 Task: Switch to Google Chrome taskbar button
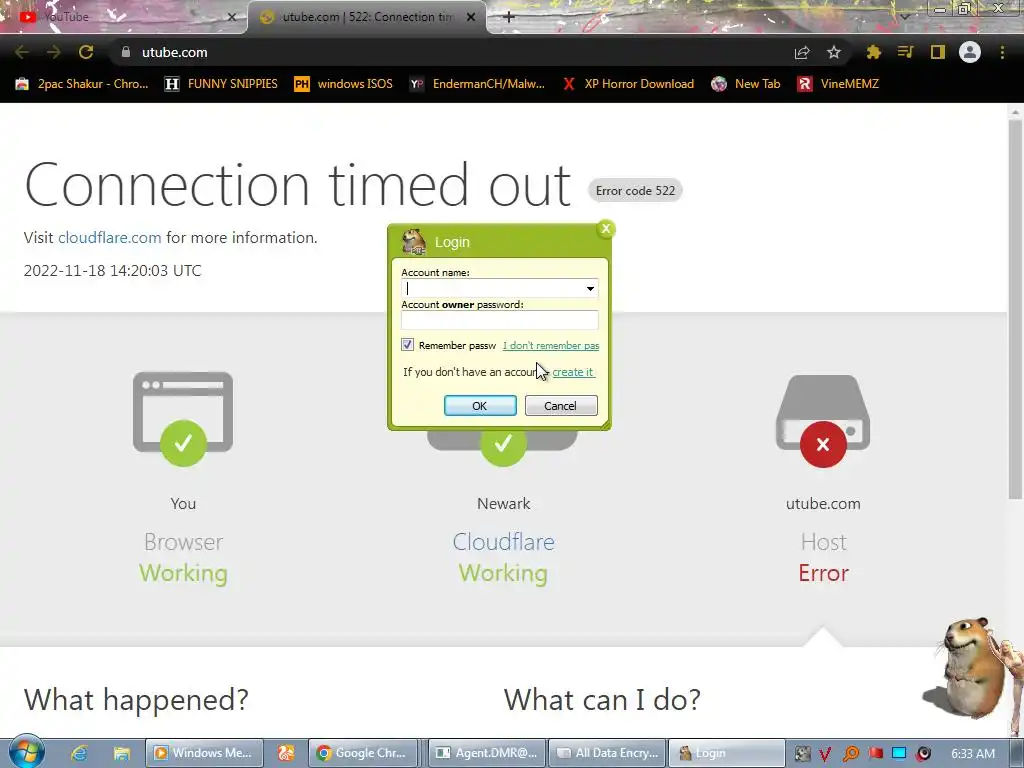click(x=364, y=753)
